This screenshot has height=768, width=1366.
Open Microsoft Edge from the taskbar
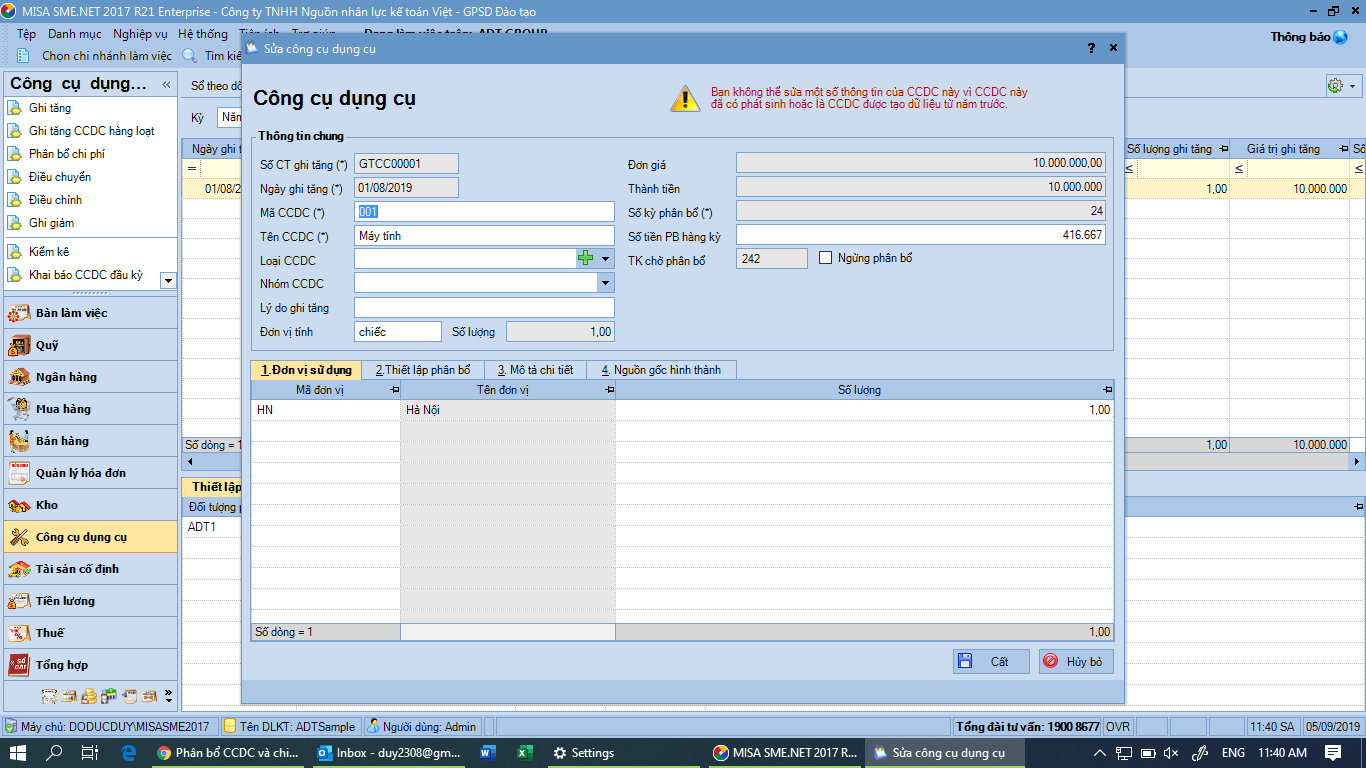tap(128, 753)
